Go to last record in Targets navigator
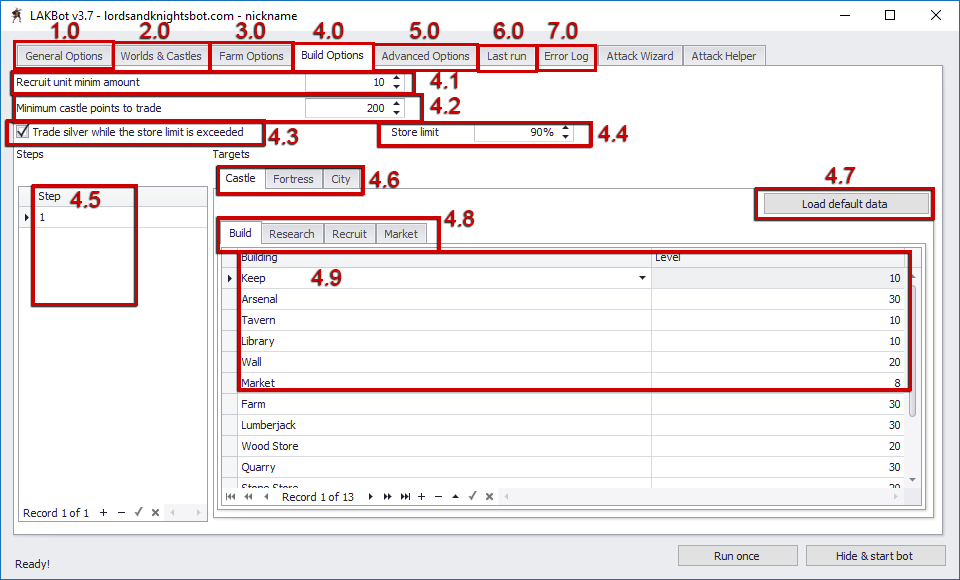 pos(405,497)
